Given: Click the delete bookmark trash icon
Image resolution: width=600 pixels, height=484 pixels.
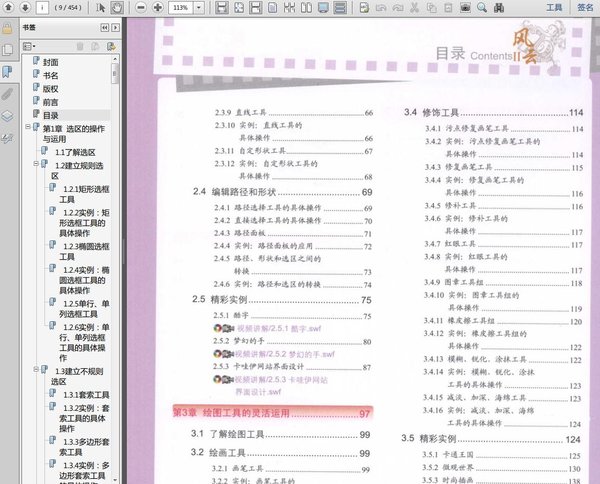Looking at the screenshot, I should point(80,46).
